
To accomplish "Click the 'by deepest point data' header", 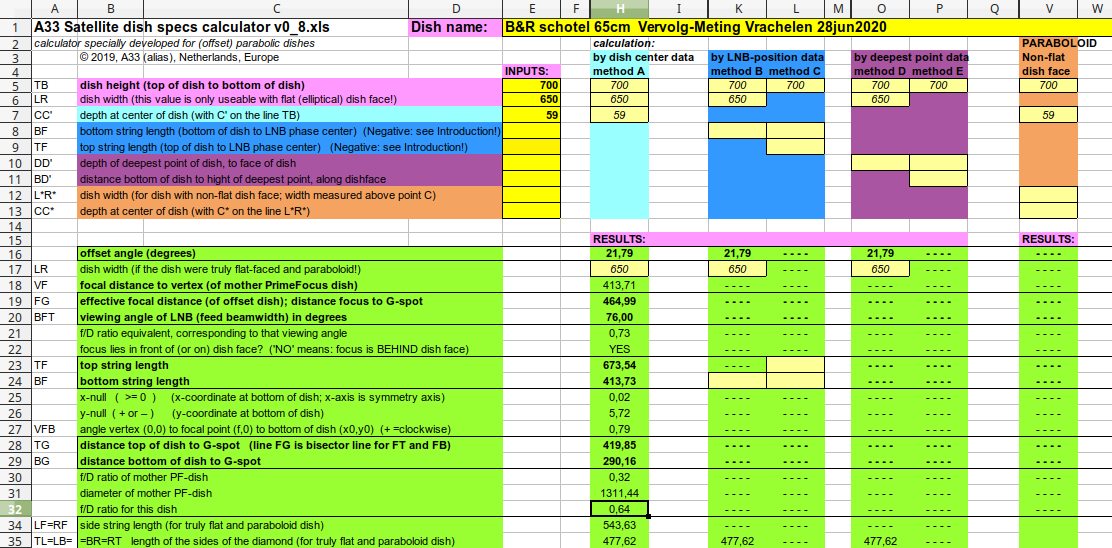I will pyautogui.click(x=911, y=57).
